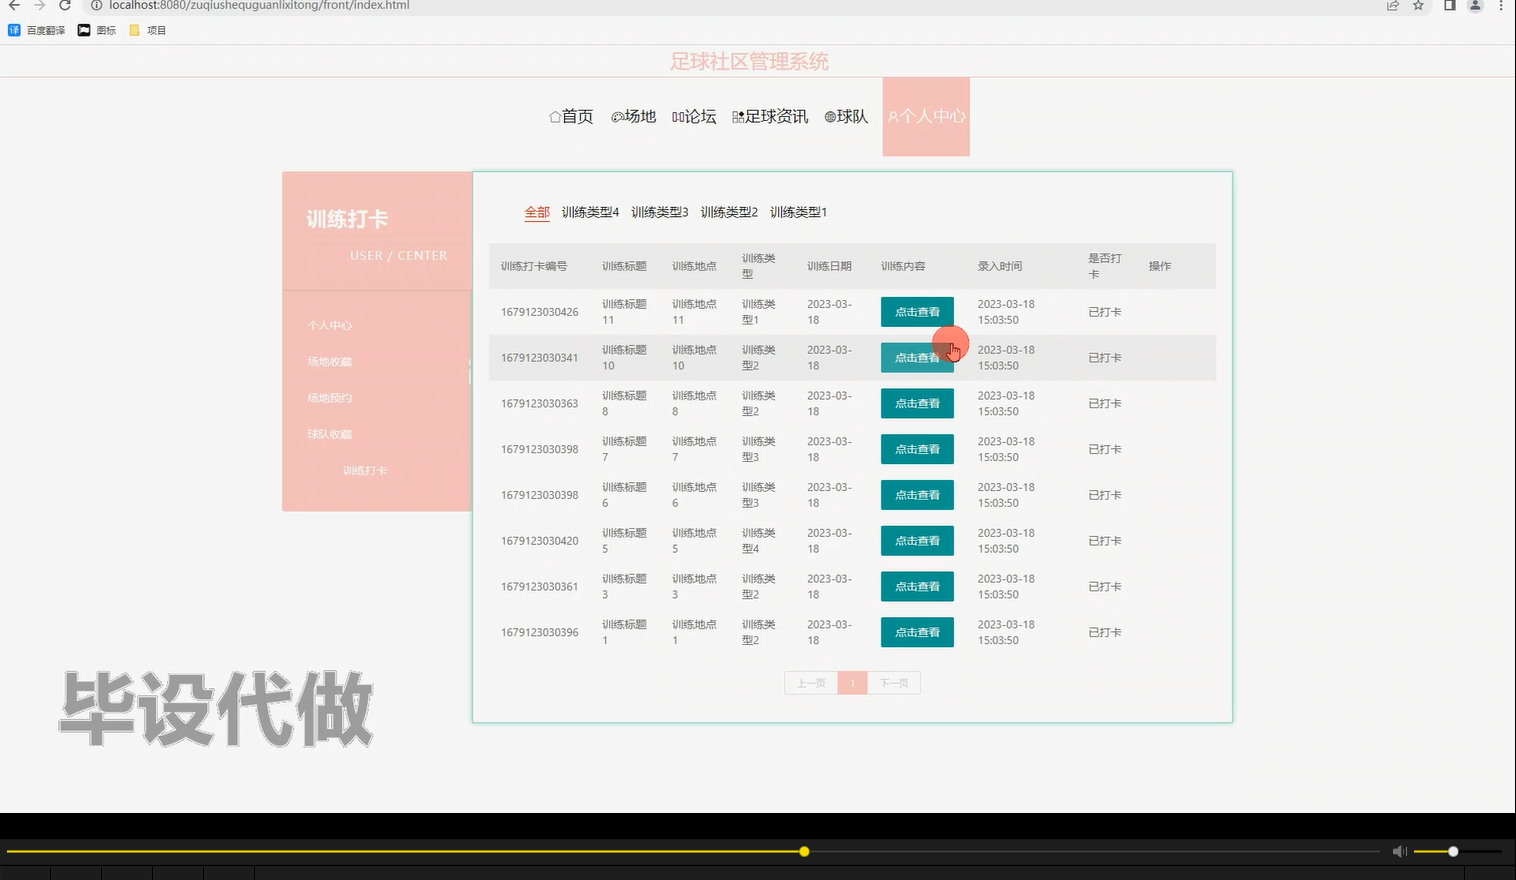Go to the 首页 navigation item

click(571, 116)
